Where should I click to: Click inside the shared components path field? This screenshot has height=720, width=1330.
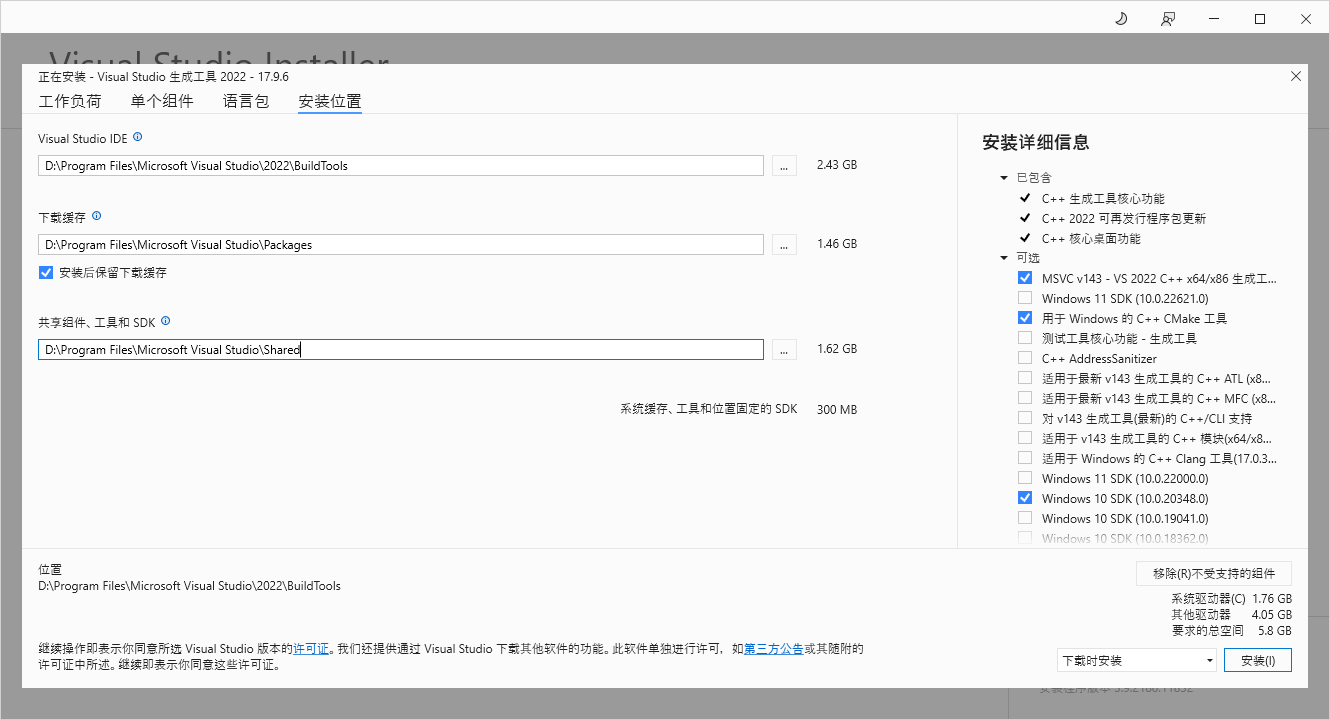400,349
